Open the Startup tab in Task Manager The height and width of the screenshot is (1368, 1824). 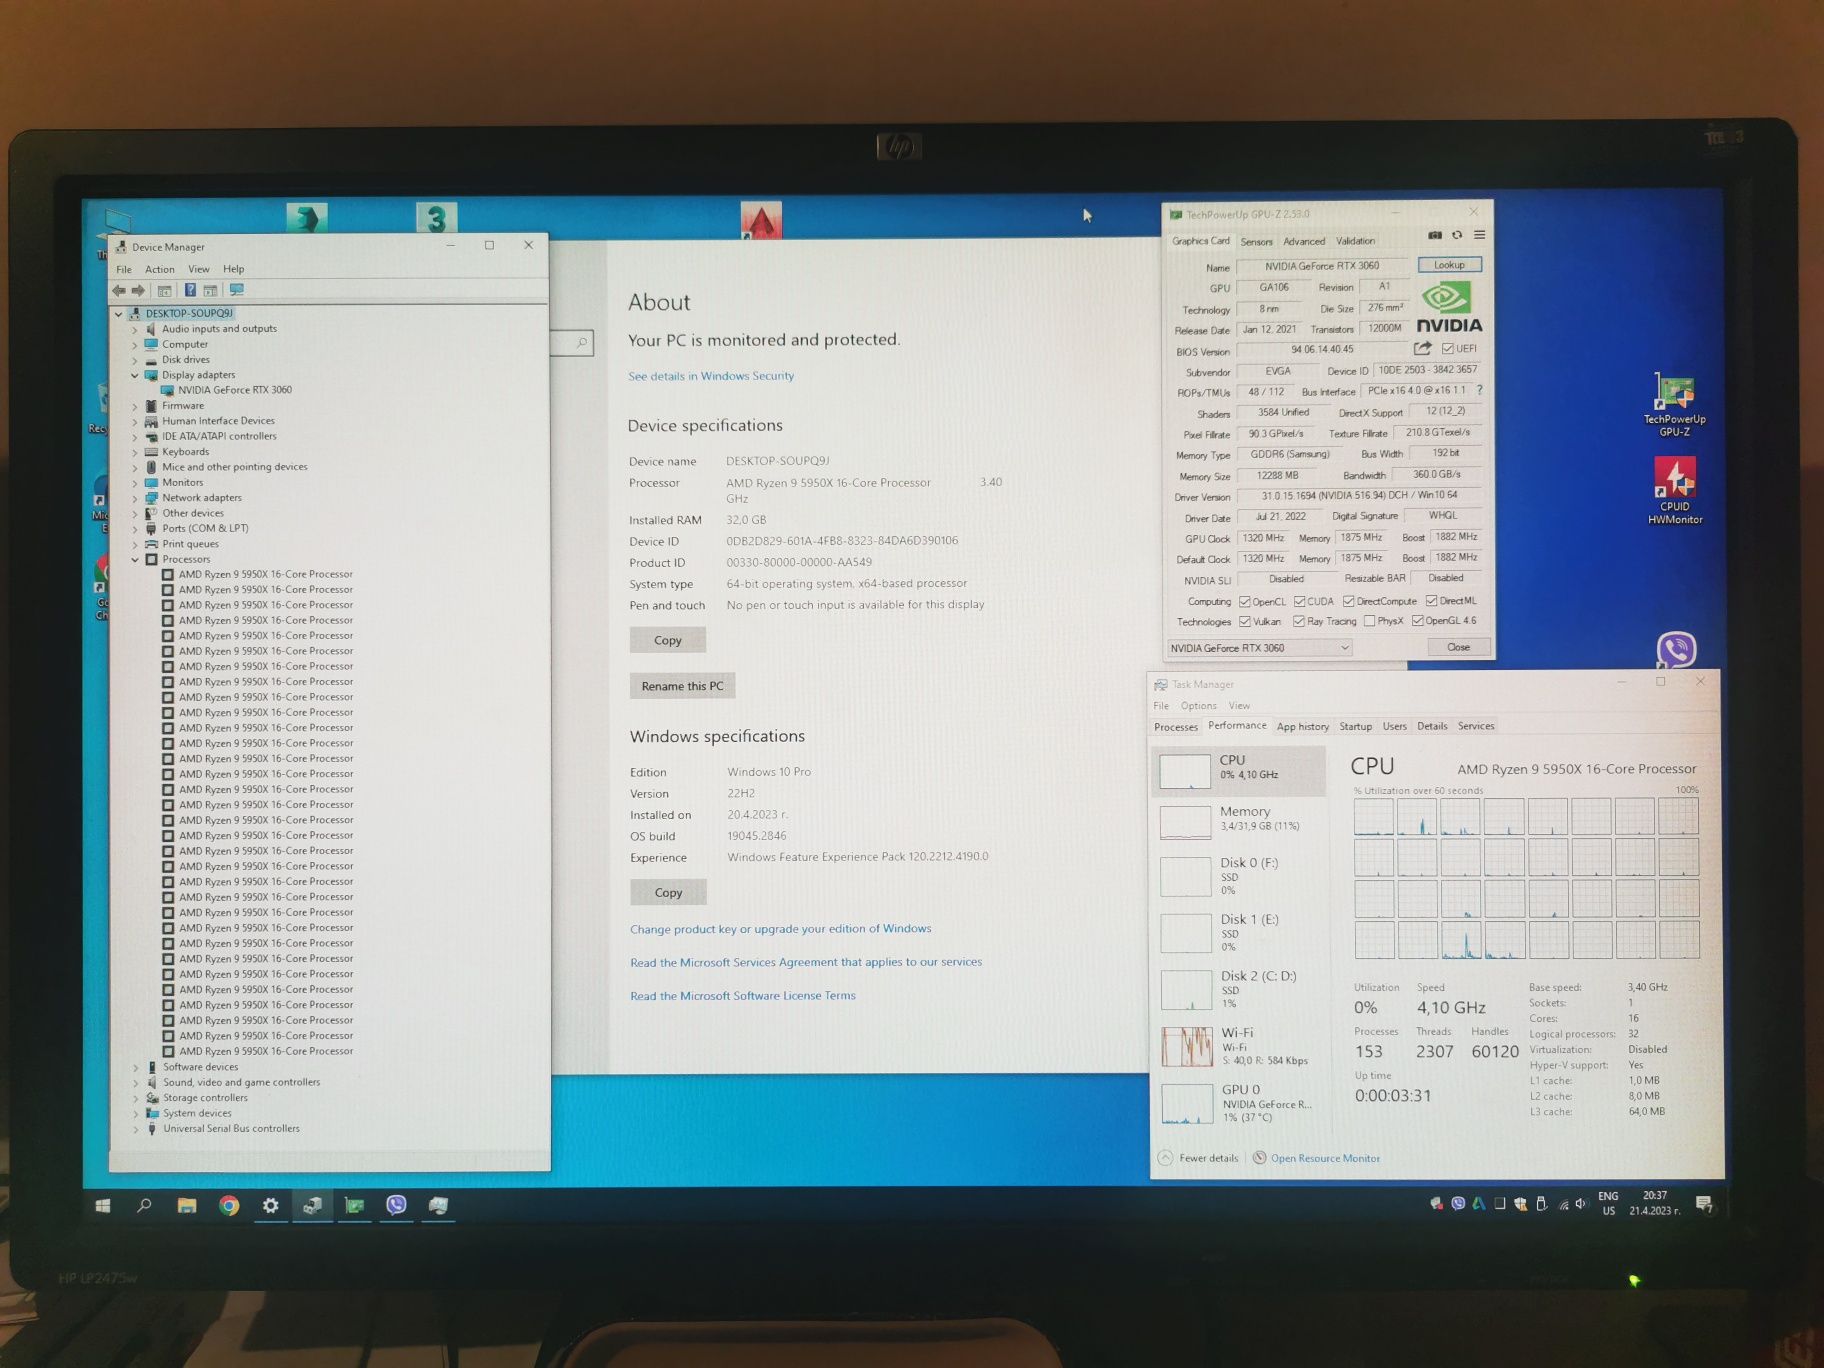[x=1356, y=727]
